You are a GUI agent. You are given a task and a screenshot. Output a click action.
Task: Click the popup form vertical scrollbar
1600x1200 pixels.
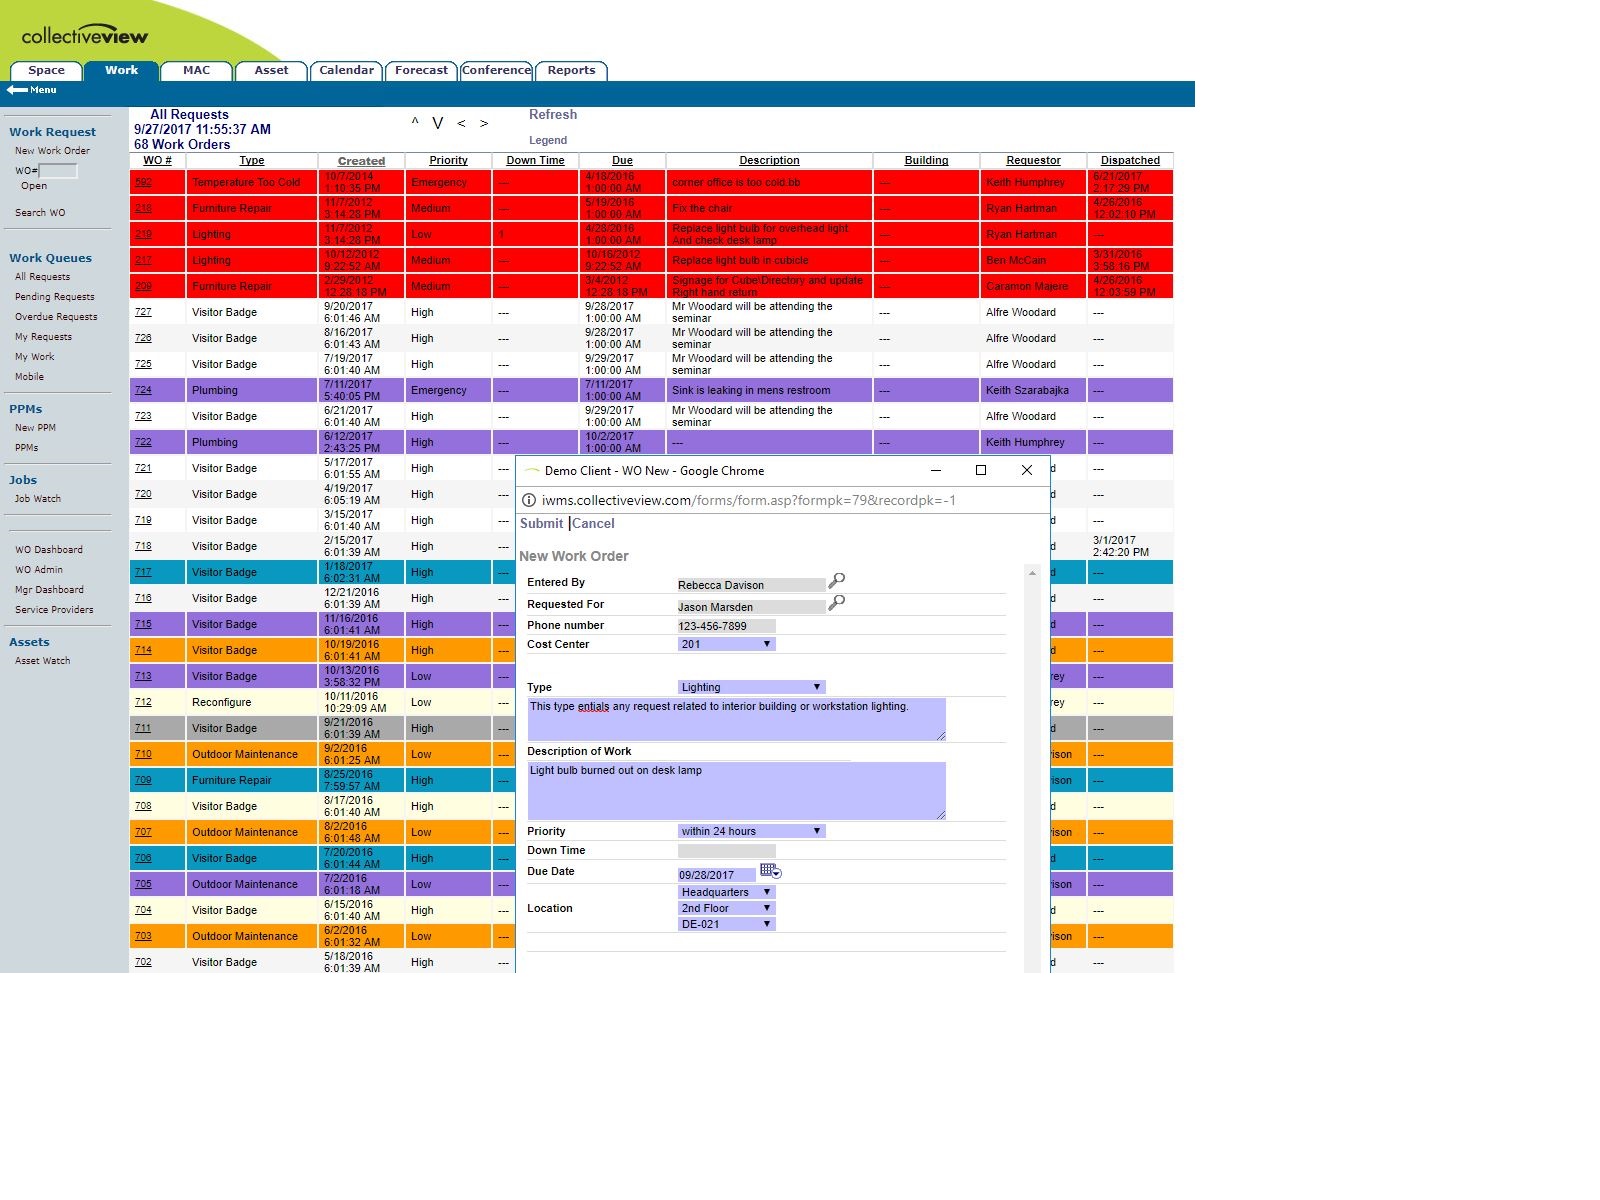pyautogui.click(x=1032, y=768)
